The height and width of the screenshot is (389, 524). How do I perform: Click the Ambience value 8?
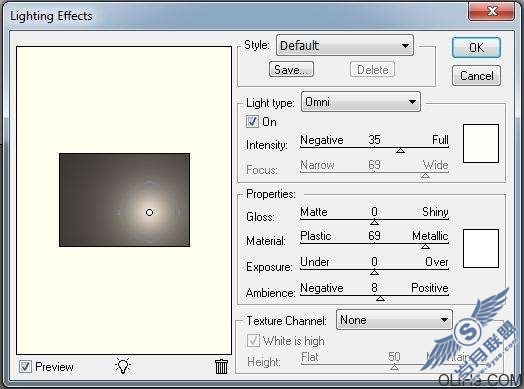point(374,287)
